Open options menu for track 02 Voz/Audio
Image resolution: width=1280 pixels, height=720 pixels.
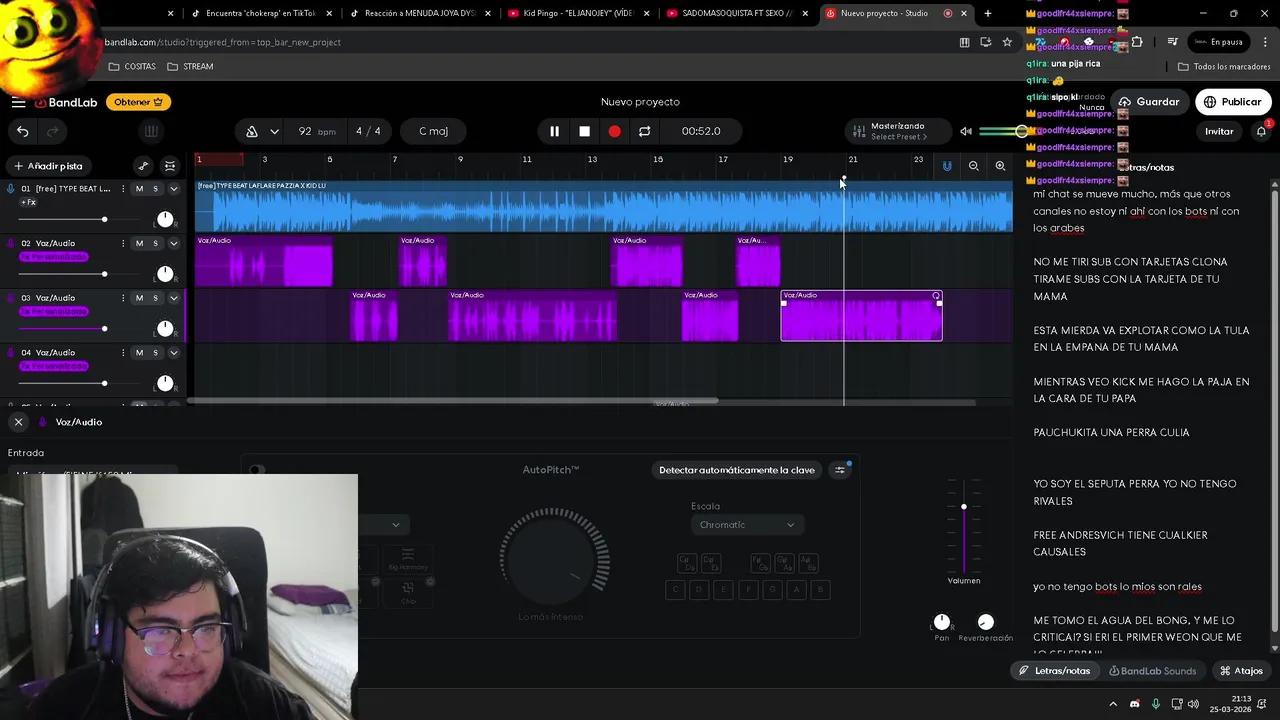tap(123, 243)
